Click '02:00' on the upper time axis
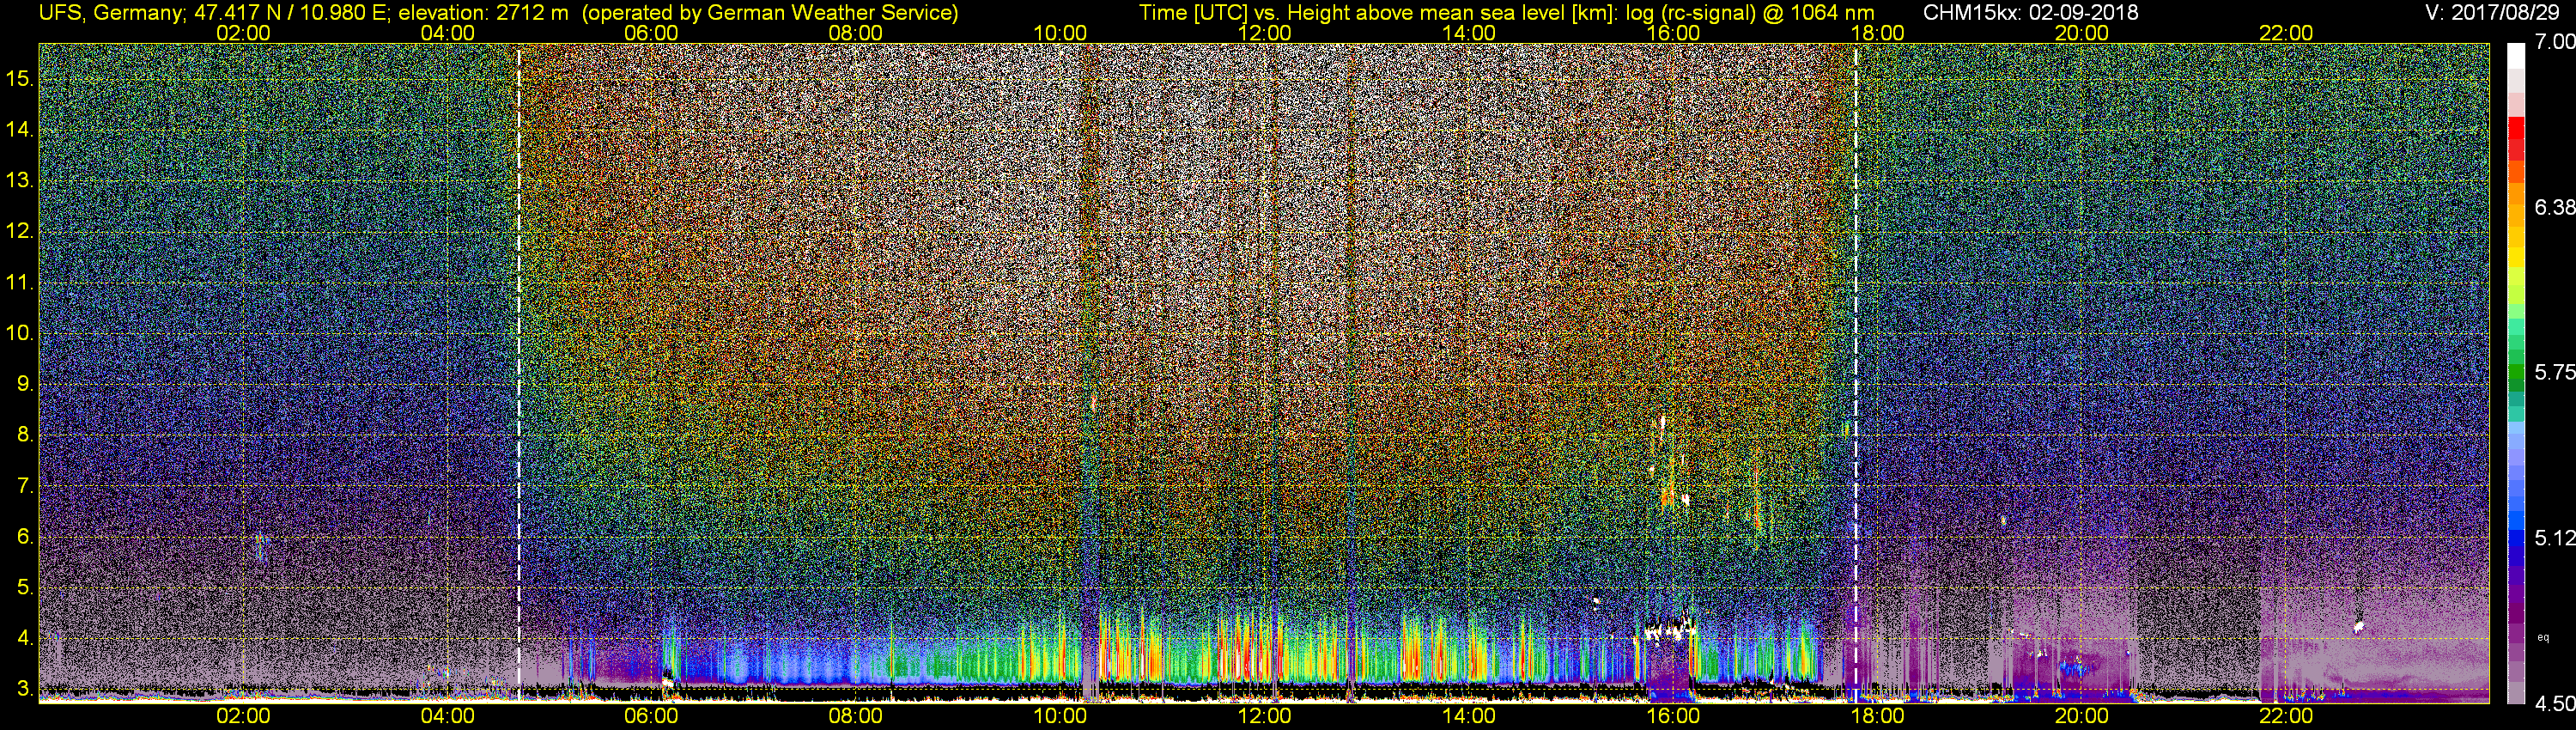Image resolution: width=2576 pixels, height=730 pixels. 243,33
